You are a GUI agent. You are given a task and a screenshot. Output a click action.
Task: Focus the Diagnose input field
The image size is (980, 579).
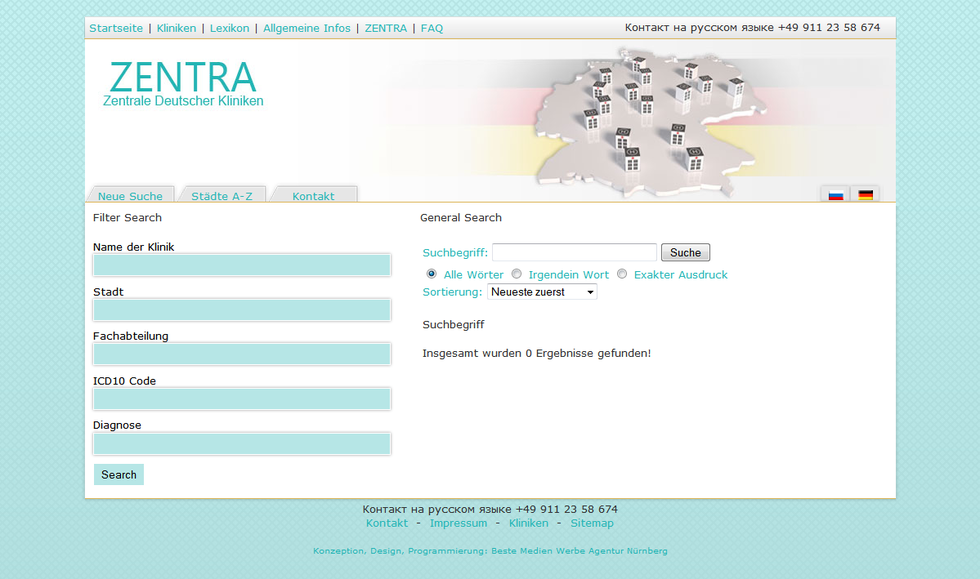tap(242, 444)
